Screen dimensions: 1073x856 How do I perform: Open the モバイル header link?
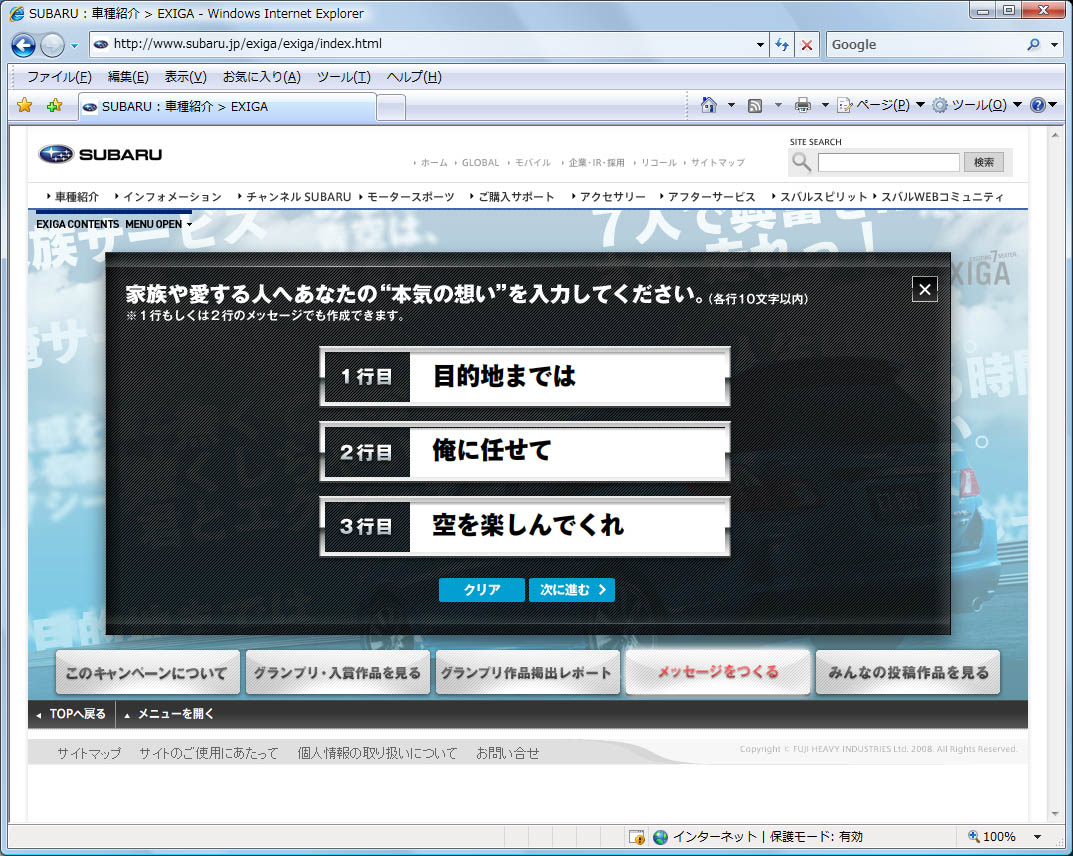[532, 163]
